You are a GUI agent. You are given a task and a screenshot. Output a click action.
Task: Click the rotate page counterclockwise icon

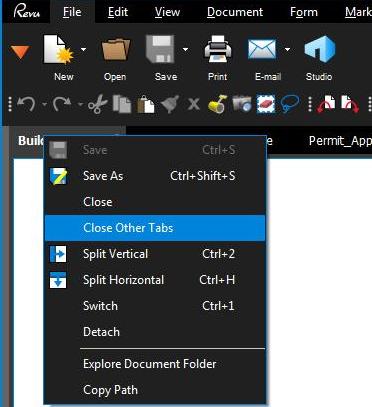coord(326,104)
